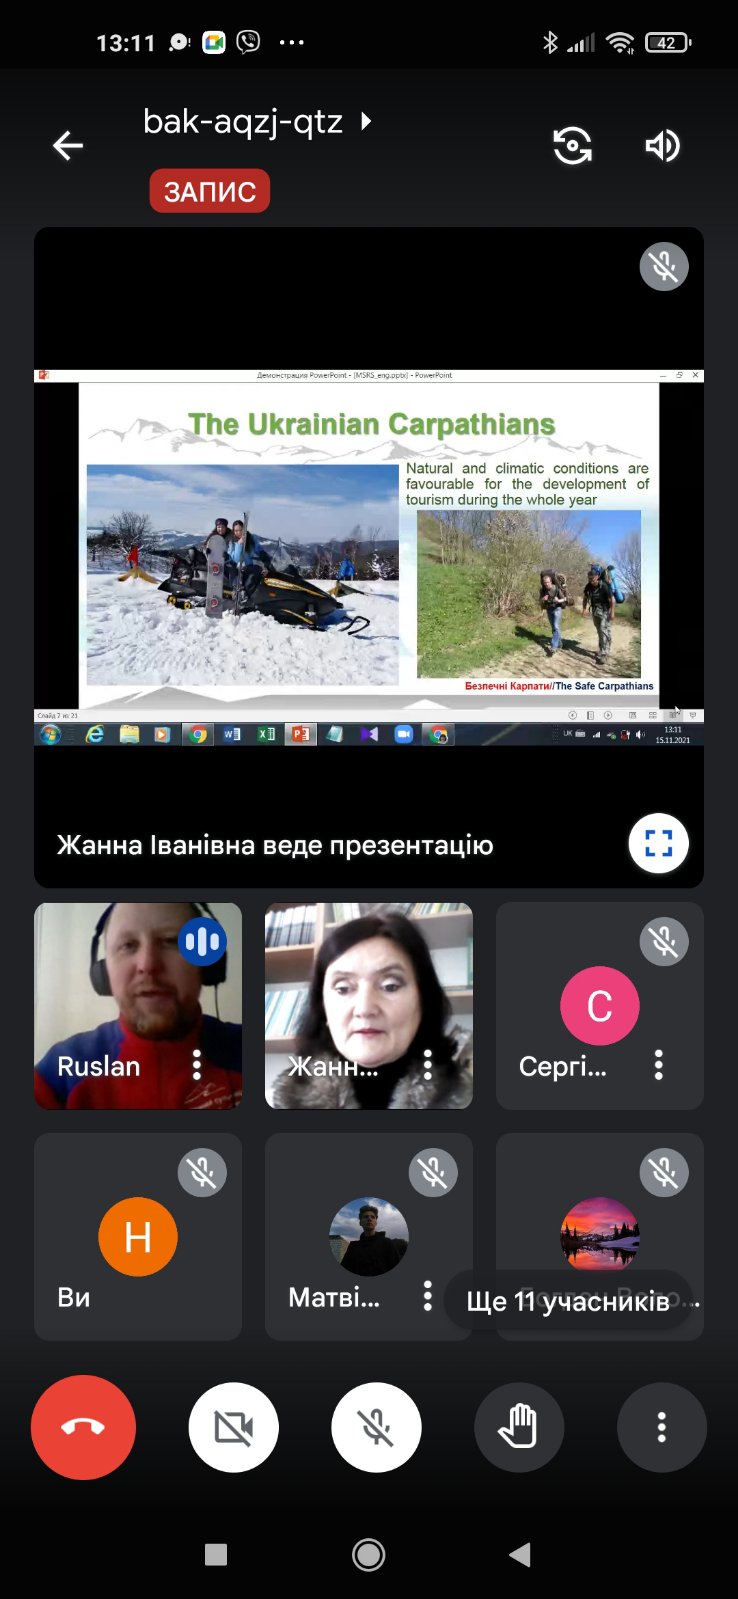Tap Android home circle button
The image size is (738, 1599).
tap(369, 1554)
